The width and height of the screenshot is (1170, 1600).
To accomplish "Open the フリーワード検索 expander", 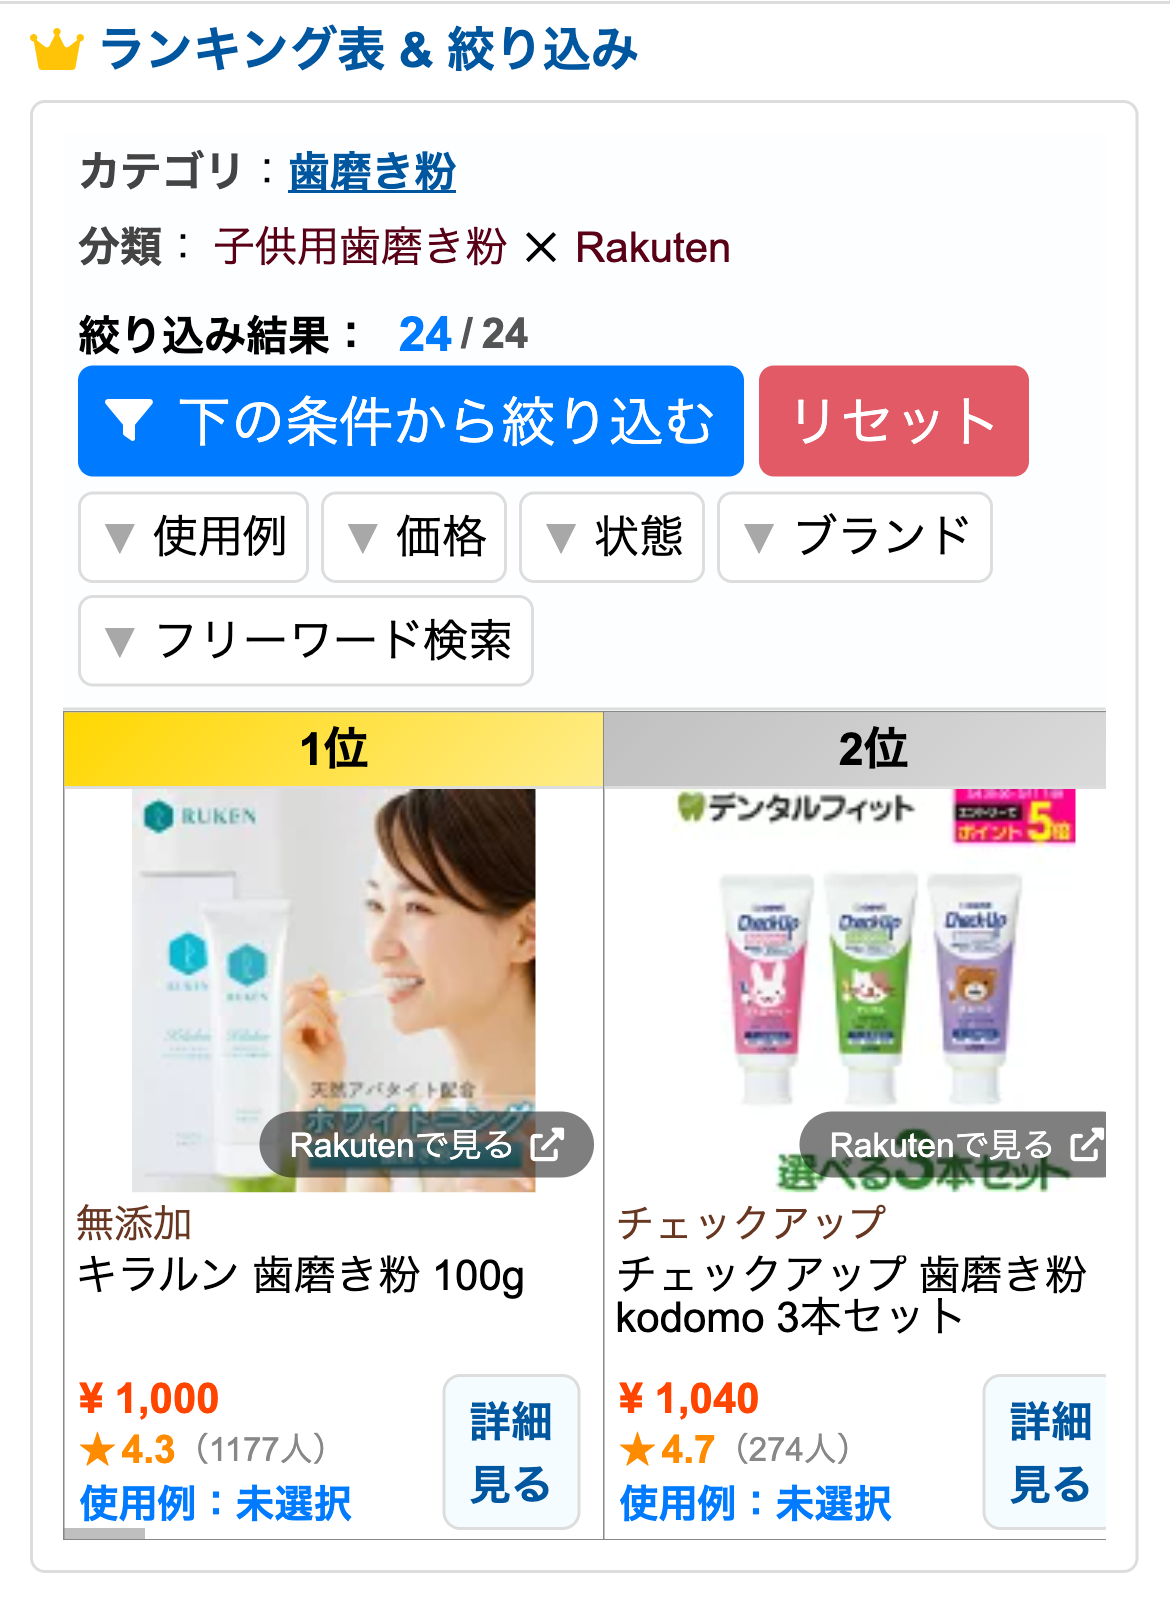I will (306, 641).
